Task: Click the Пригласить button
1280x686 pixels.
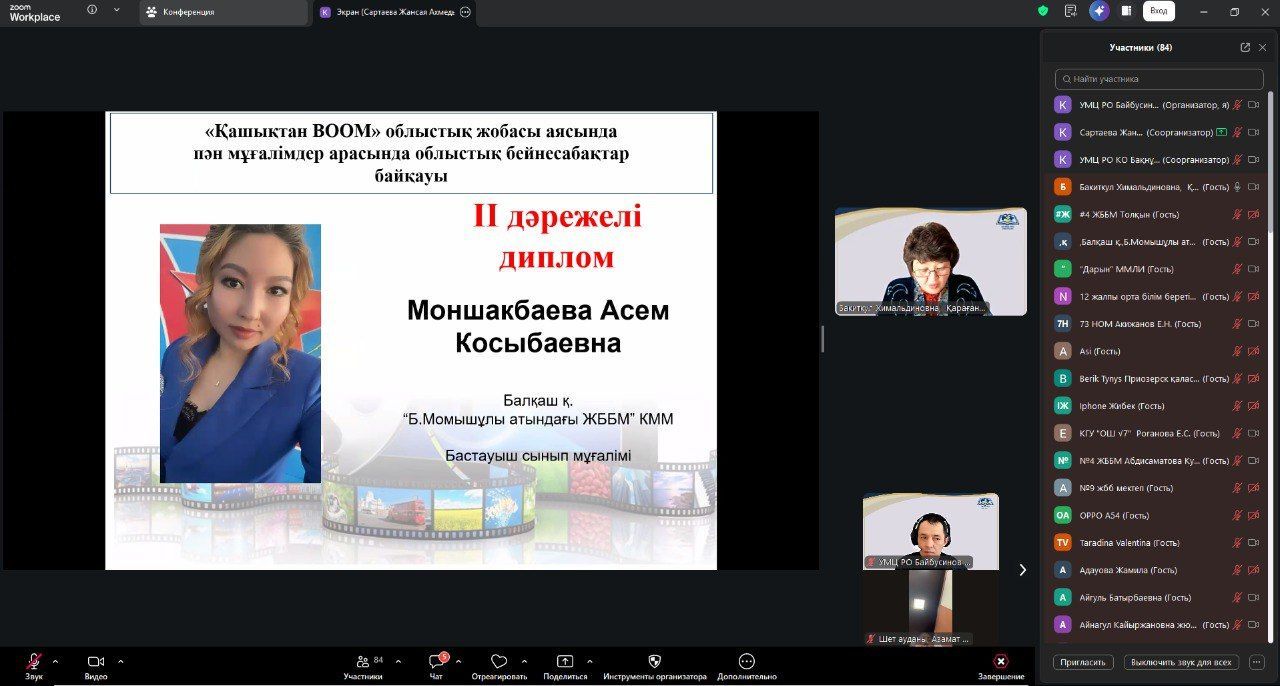Action: tap(1083, 662)
